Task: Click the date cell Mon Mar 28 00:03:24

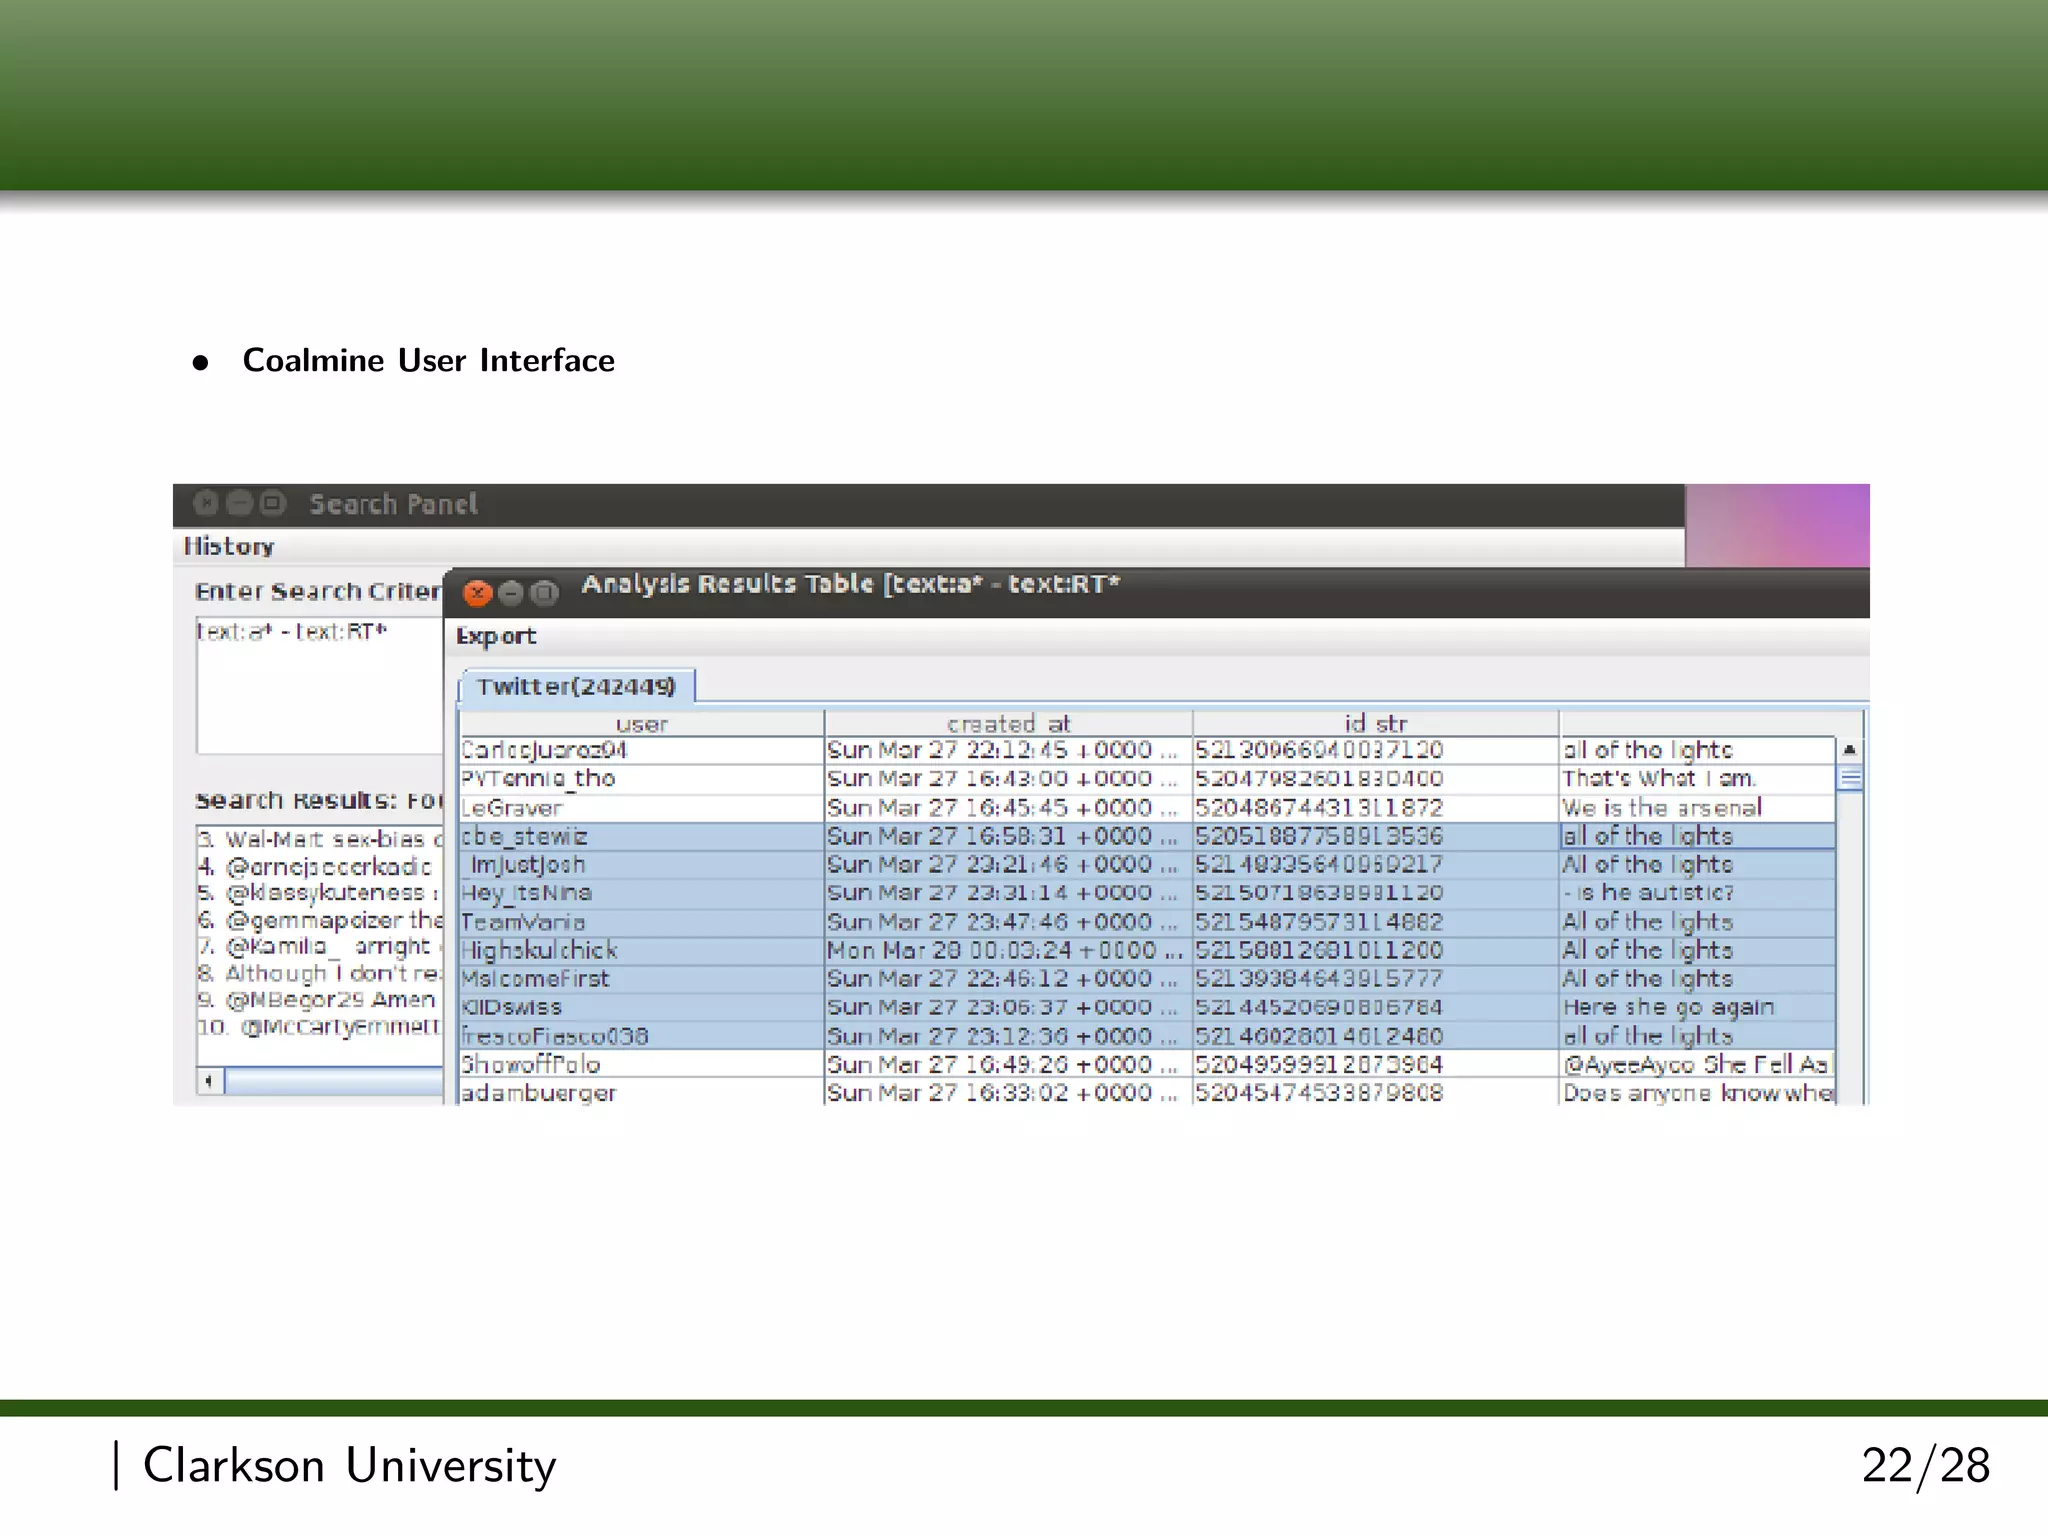Action: coord(1008,950)
